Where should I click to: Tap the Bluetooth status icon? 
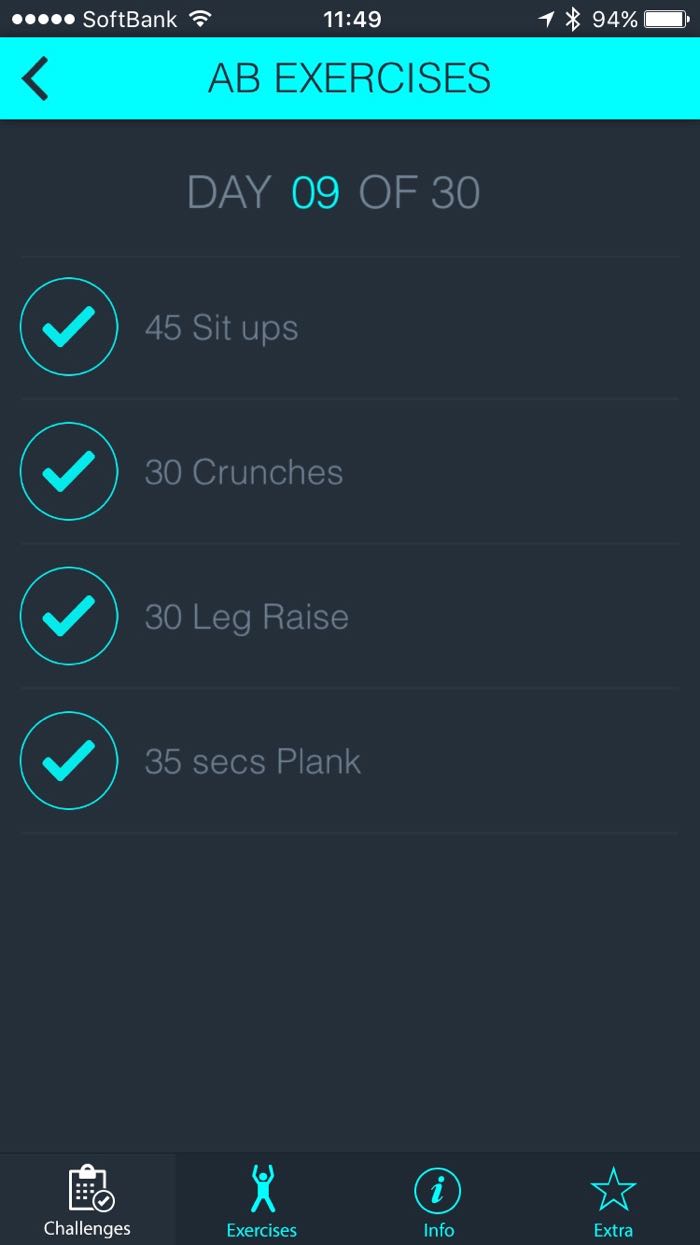coord(573,19)
